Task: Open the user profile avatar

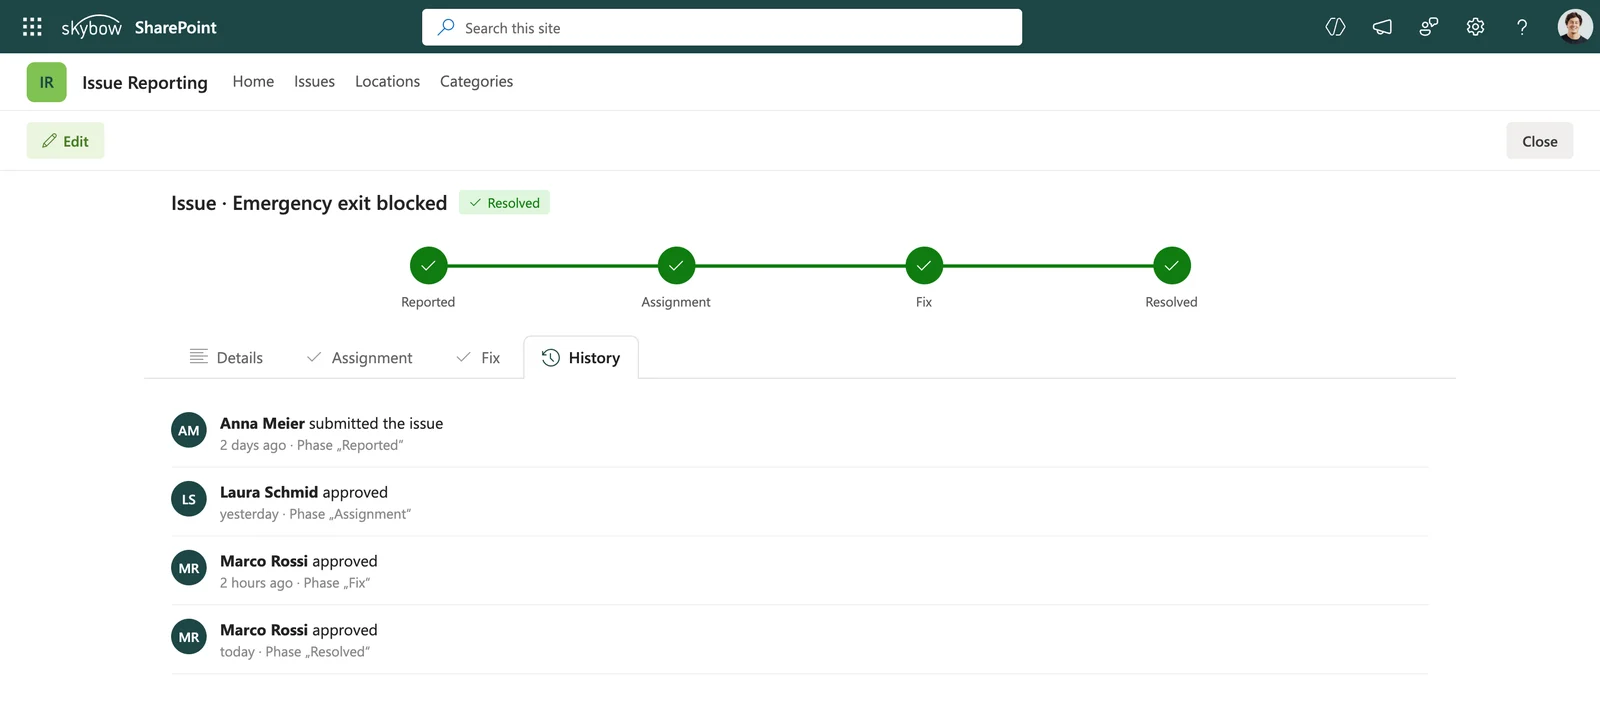Action: [1575, 27]
